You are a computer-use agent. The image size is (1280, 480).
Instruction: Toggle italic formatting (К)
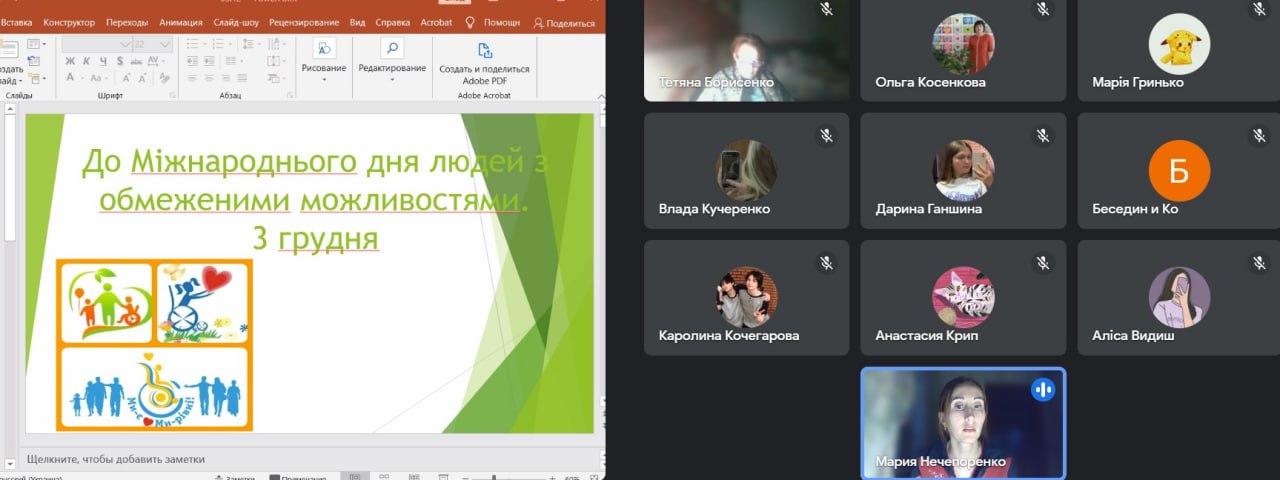(85, 61)
